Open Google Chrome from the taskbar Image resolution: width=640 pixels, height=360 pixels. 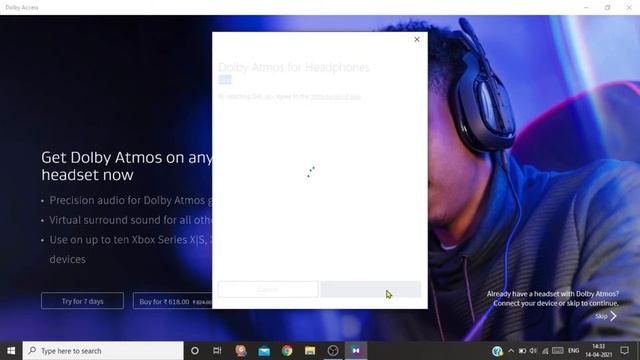coord(287,351)
